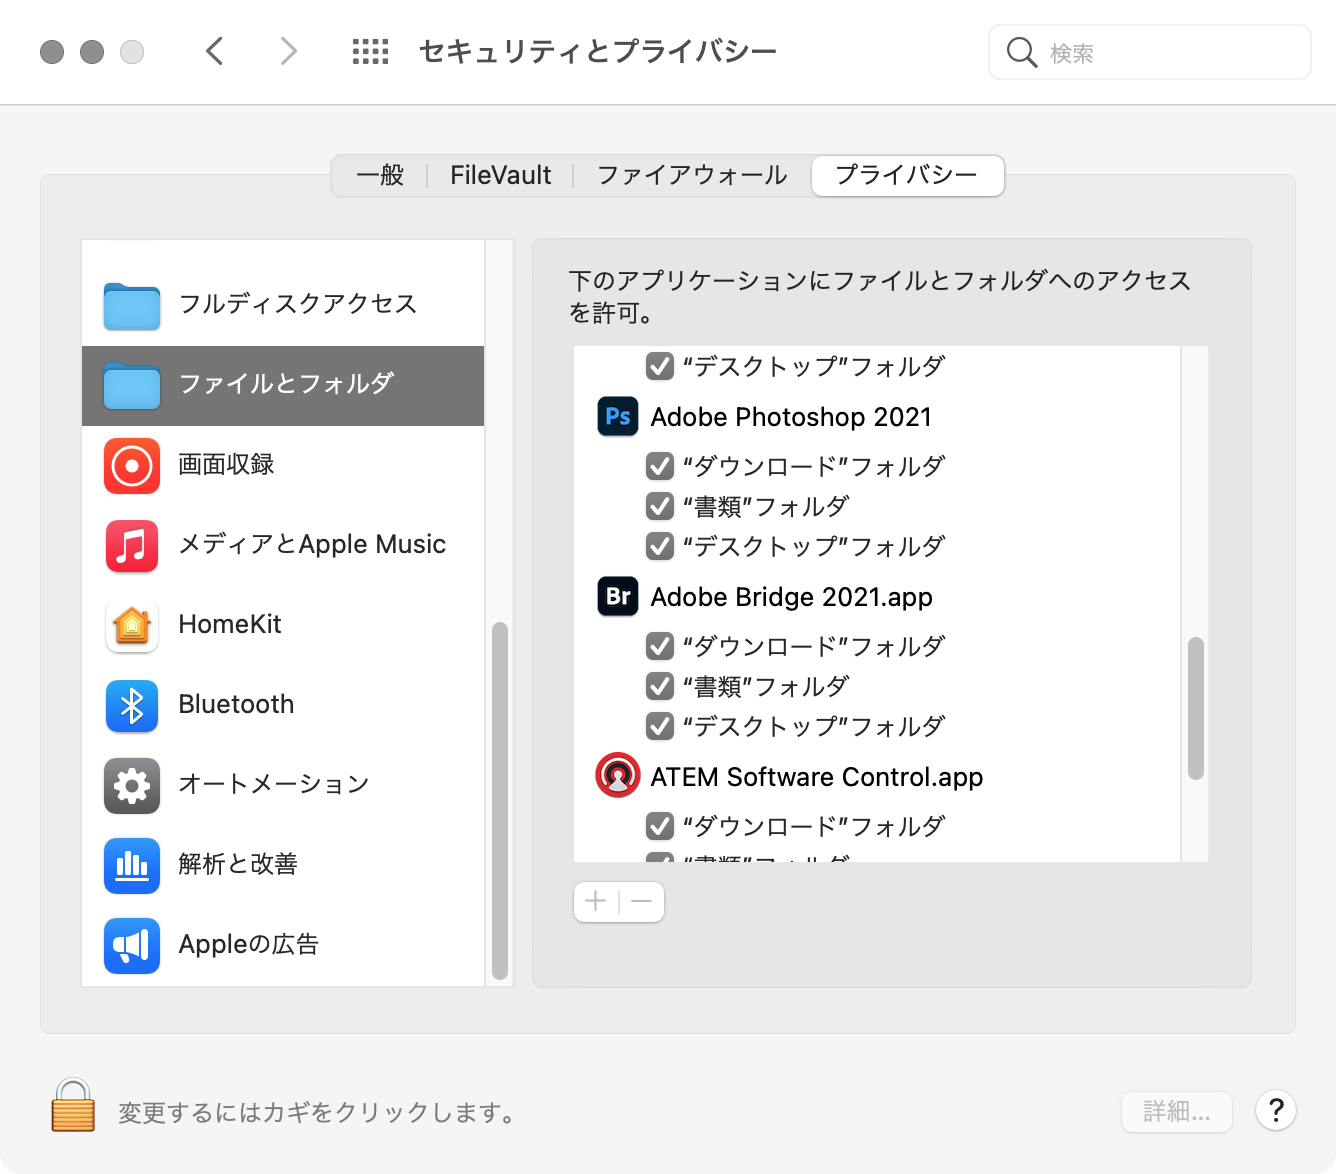This screenshot has height=1174, width=1336.
Task: Toggle ATEM Software Control's ダウンロード folder checkbox
Action: pyautogui.click(x=660, y=826)
